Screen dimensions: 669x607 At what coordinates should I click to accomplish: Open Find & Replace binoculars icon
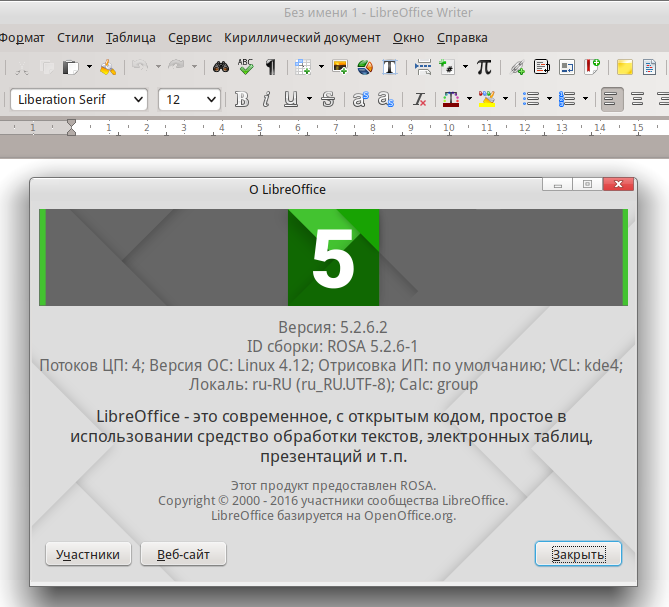tap(221, 67)
